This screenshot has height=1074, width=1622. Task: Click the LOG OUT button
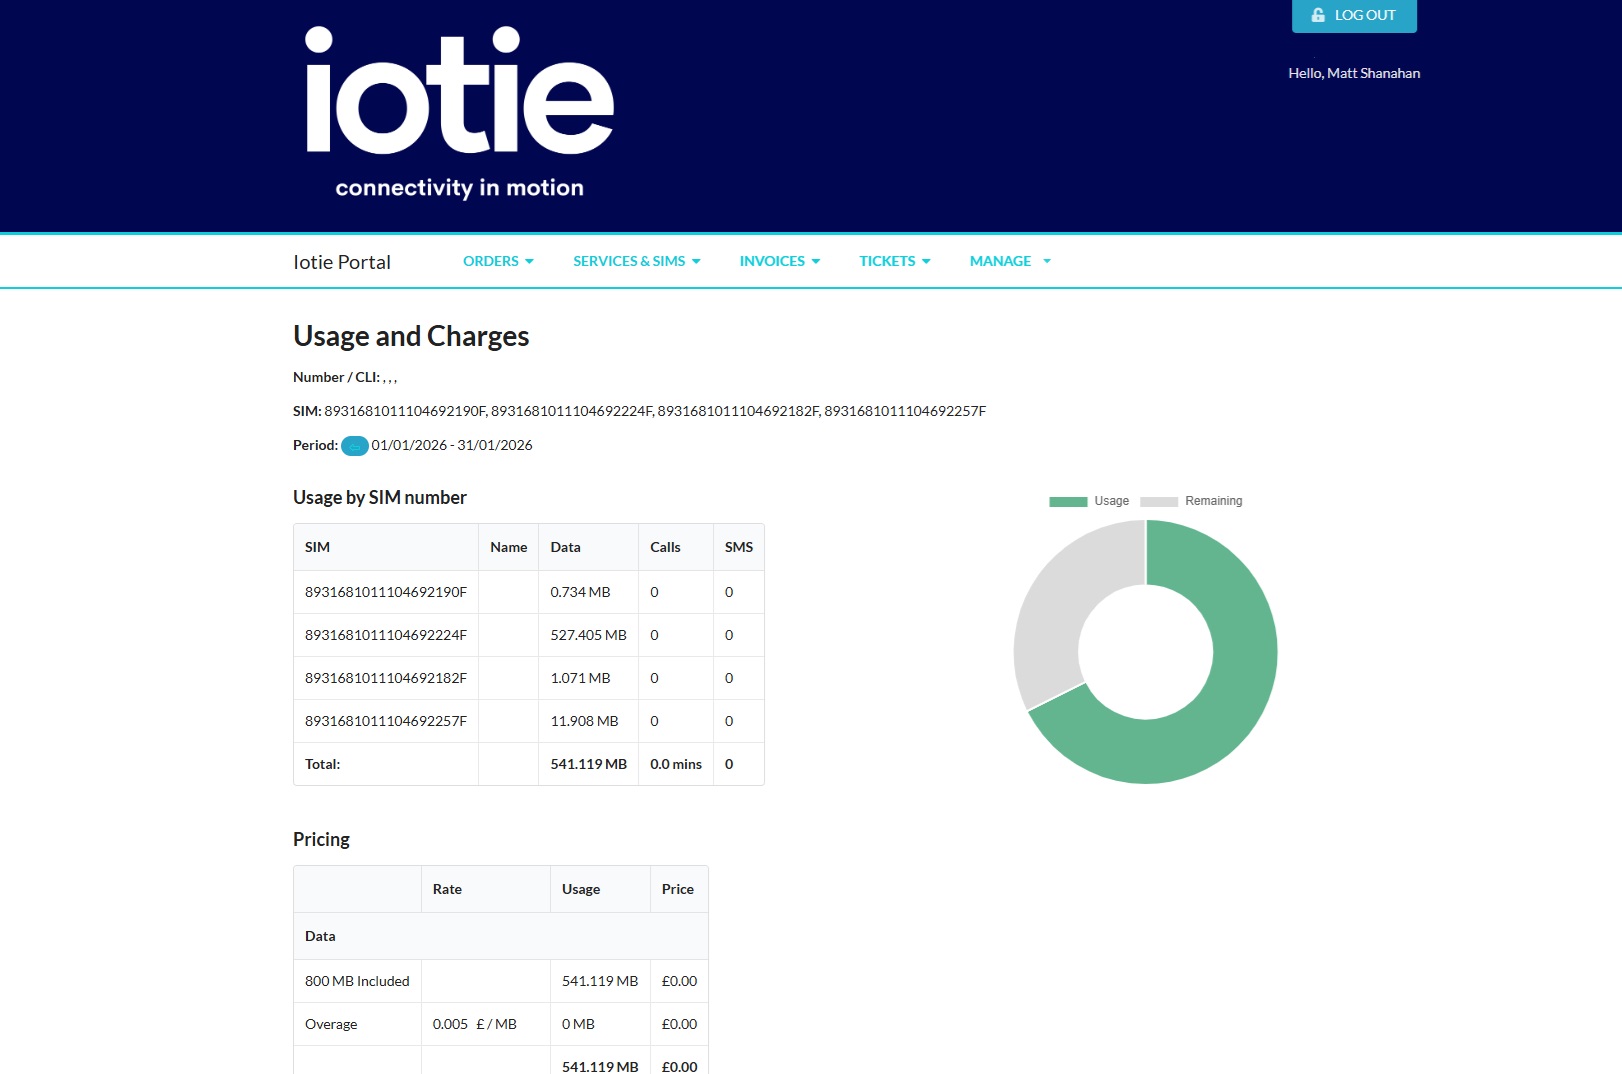pos(1354,15)
